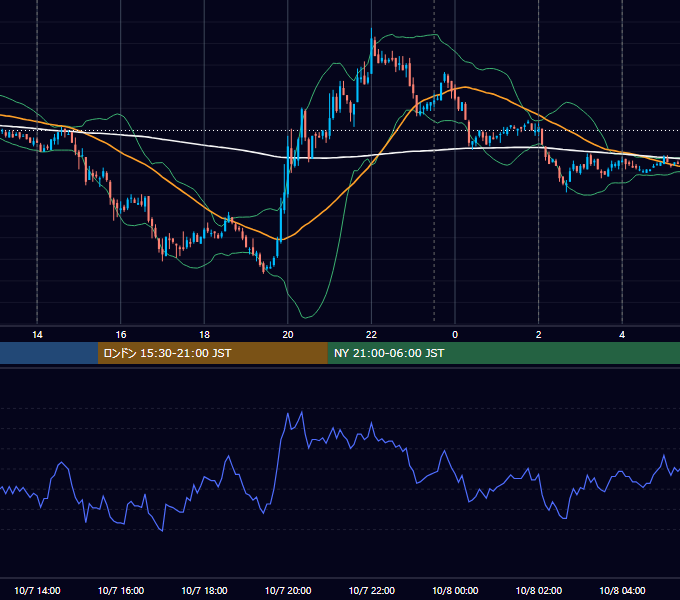Click the 0 hour axis label
This screenshot has height=600, width=680.
(455, 335)
